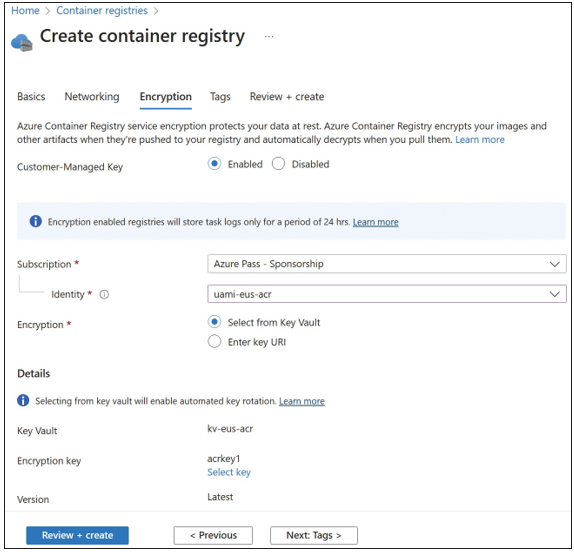The height and width of the screenshot is (552, 574).
Task: Click breadcrumb chevron after Container registries
Action: (x=156, y=11)
